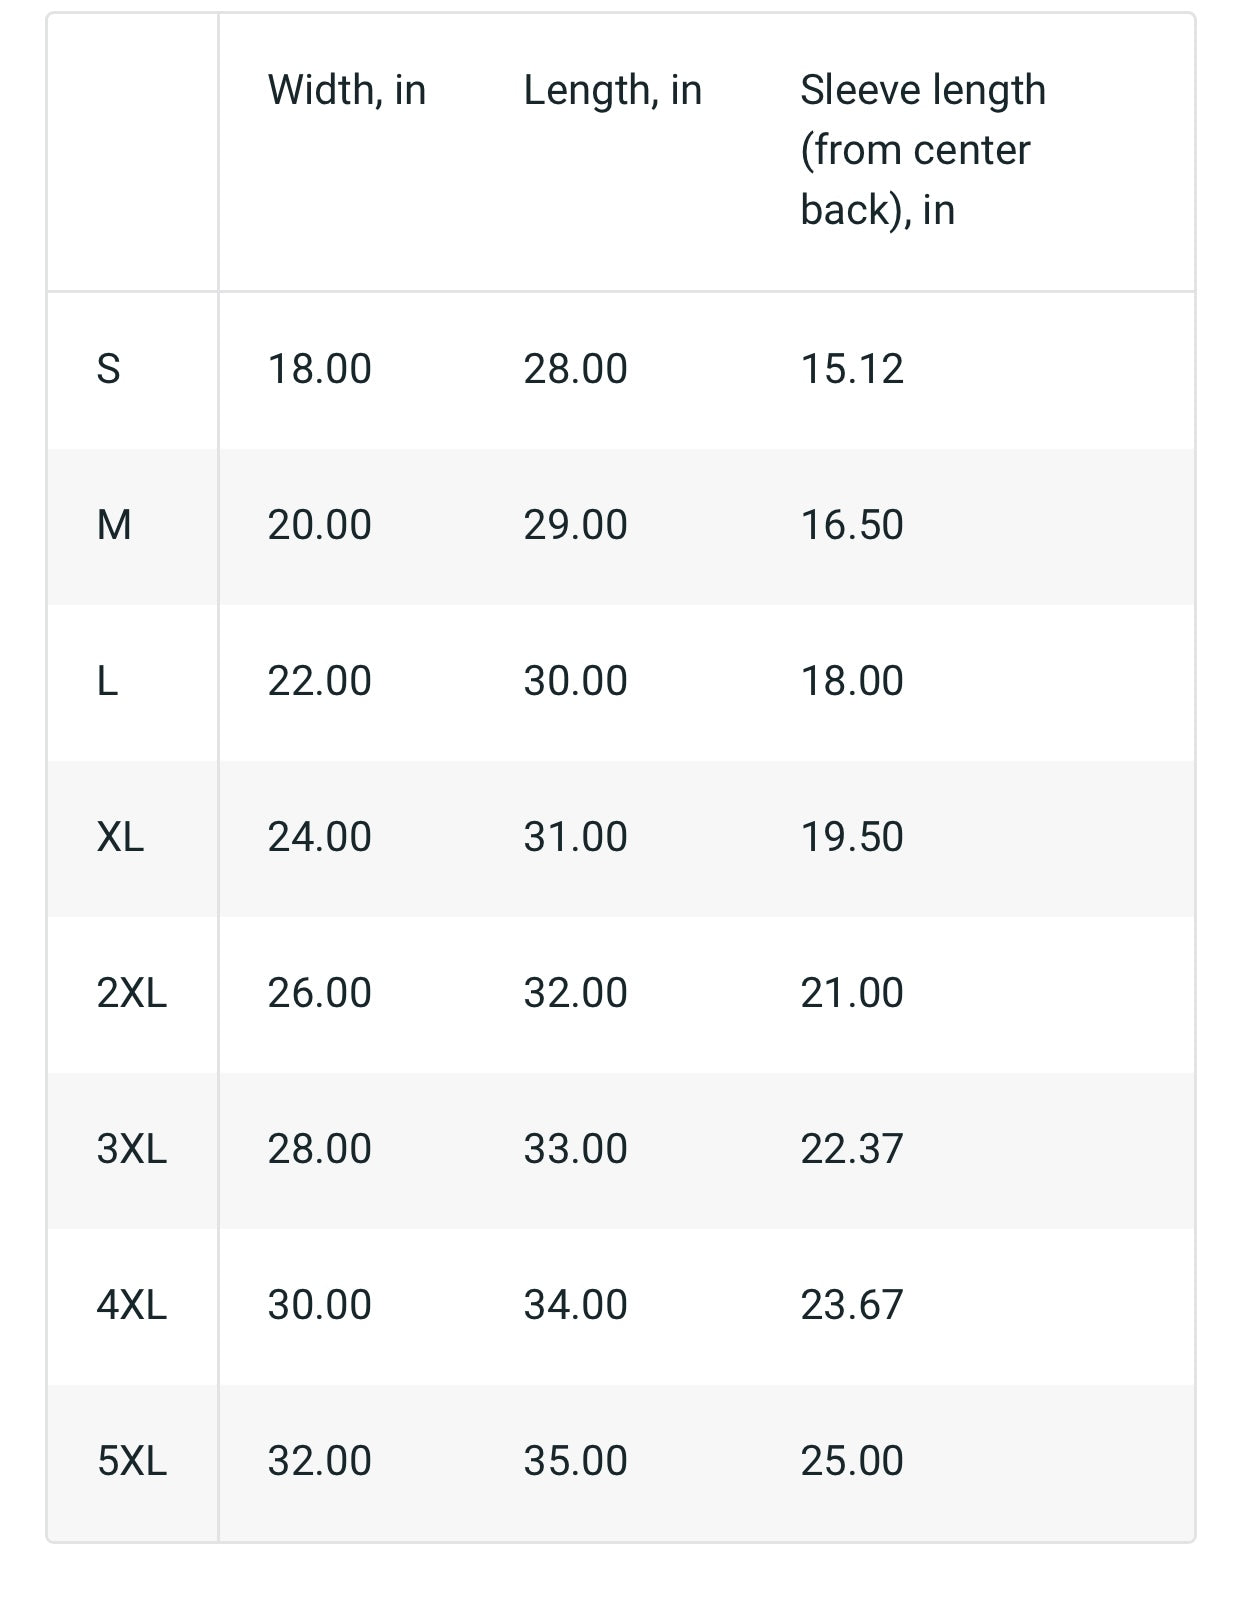Select the 2XL size row label
Image resolution: width=1242 pixels, height=1604 pixels.
(131, 993)
